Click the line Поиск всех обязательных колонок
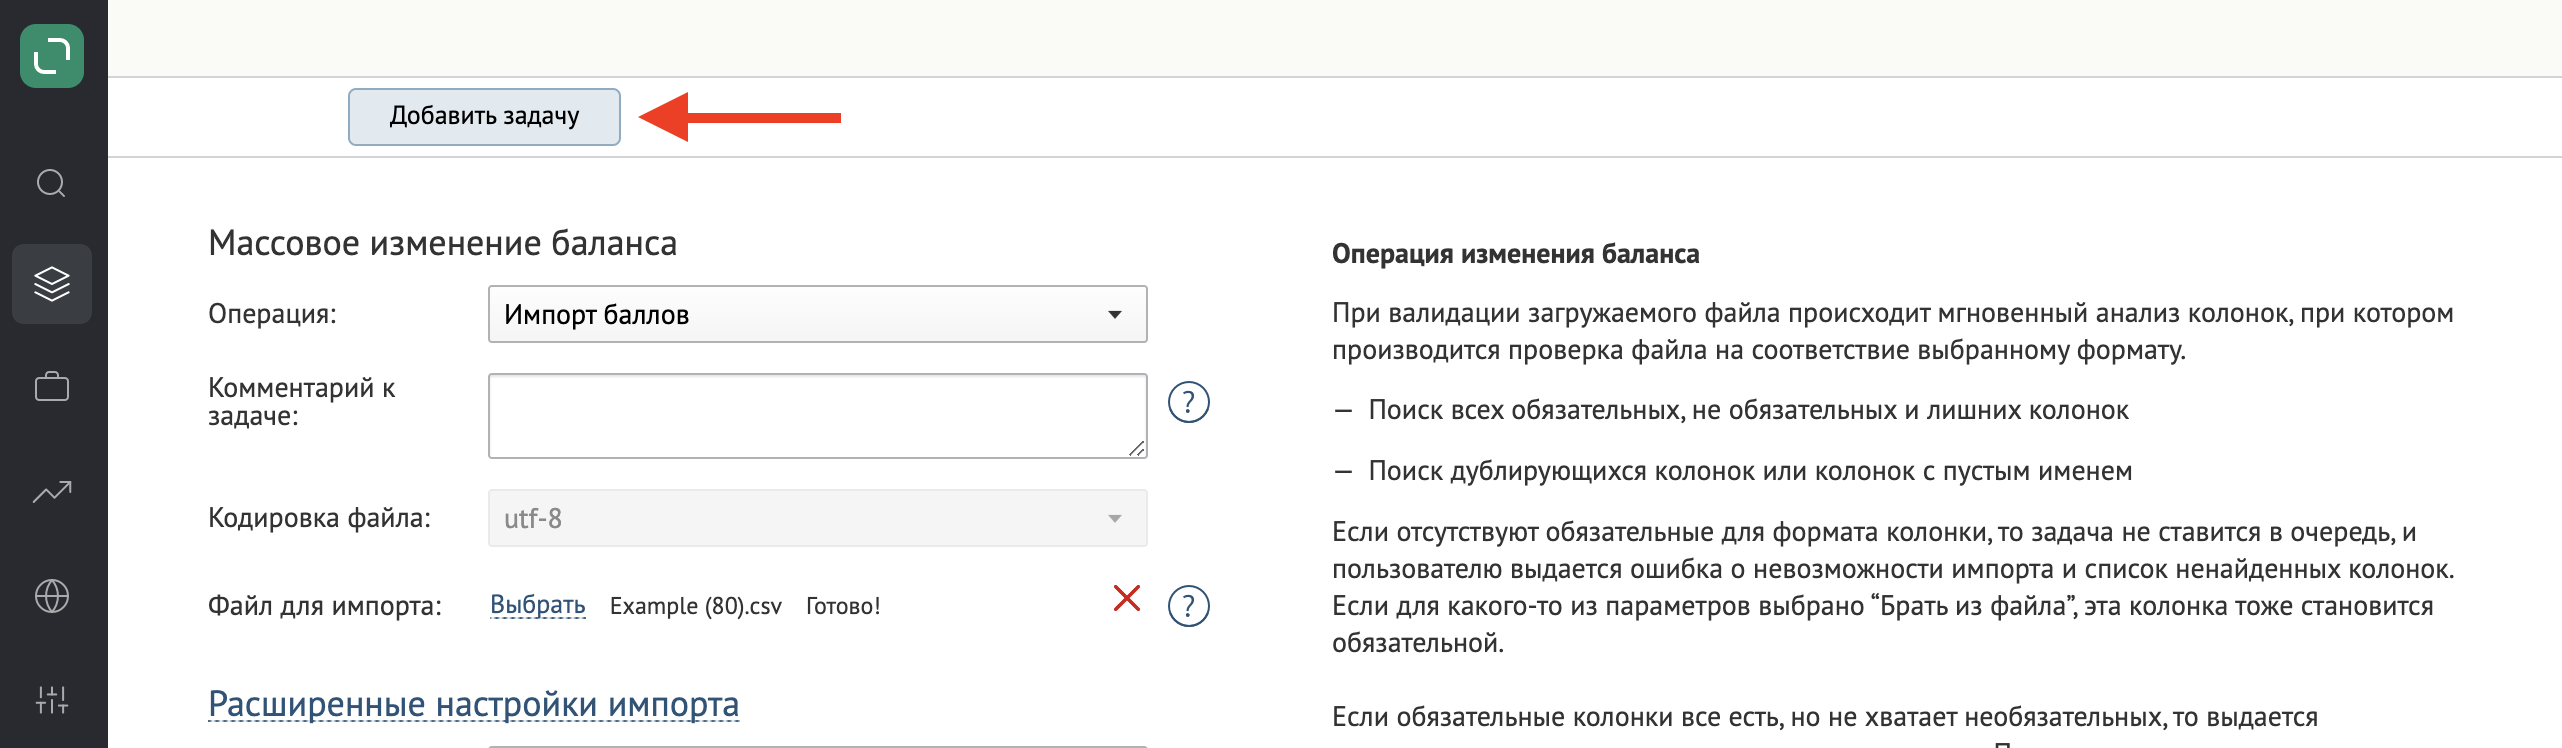The image size is (2562, 748). [1748, 410]
